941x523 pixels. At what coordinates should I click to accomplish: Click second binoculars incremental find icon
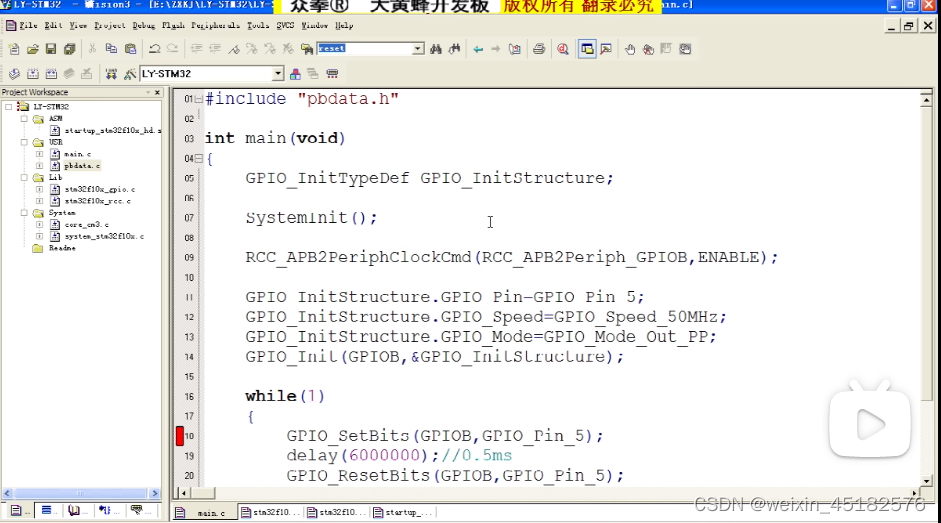(x=454, y=49)
